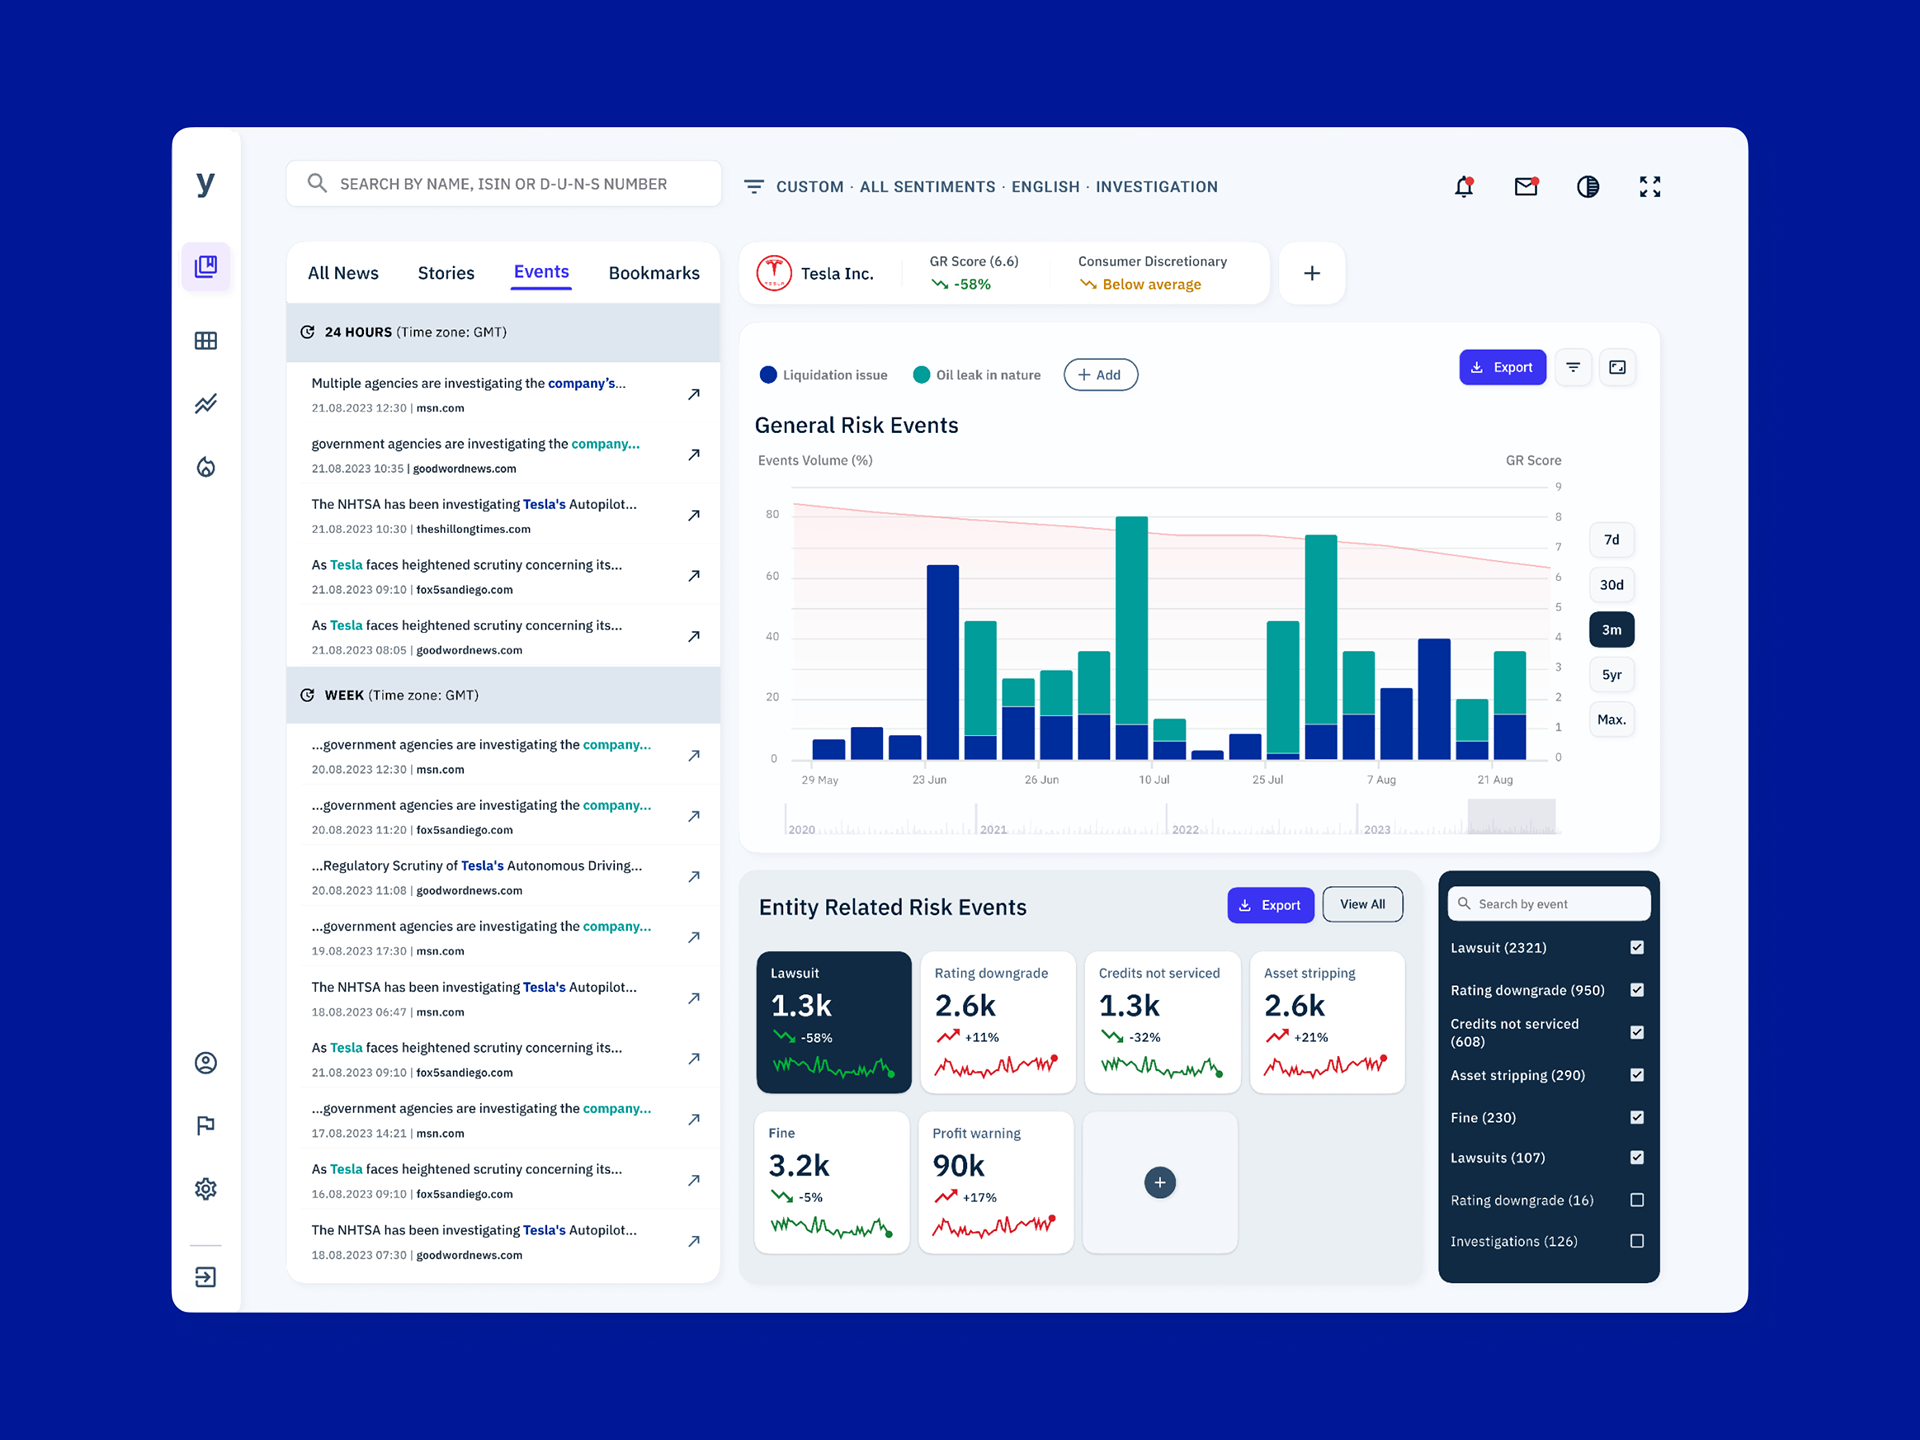Open the 21.08.2023 08:05 goodwordnews article arrow
Image resolution: width=1920 pixels, height=1440 pixels.
point(694,637)
